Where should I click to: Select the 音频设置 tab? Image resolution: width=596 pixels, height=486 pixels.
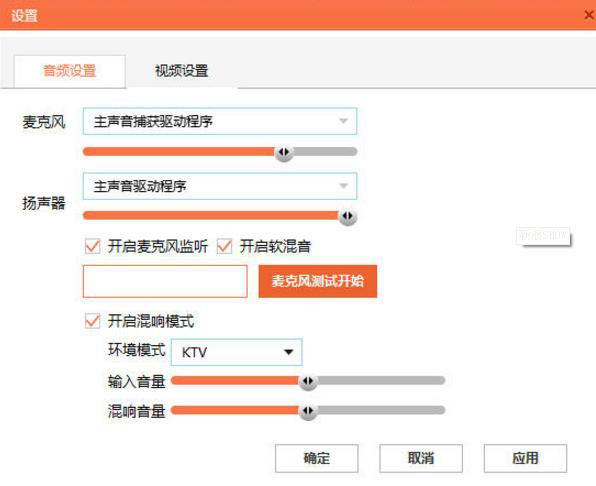coord(70,71)
